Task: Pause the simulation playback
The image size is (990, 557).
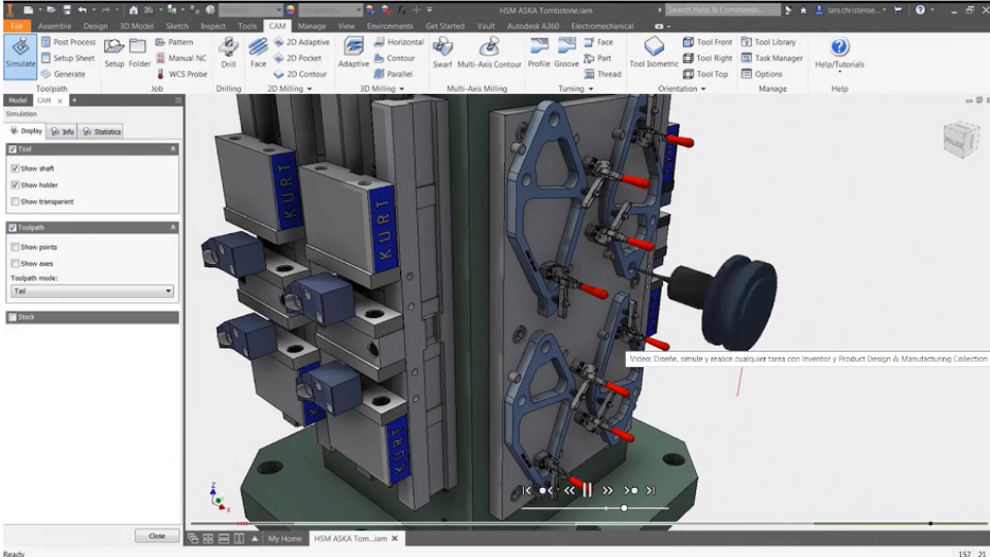Action: 587,490
